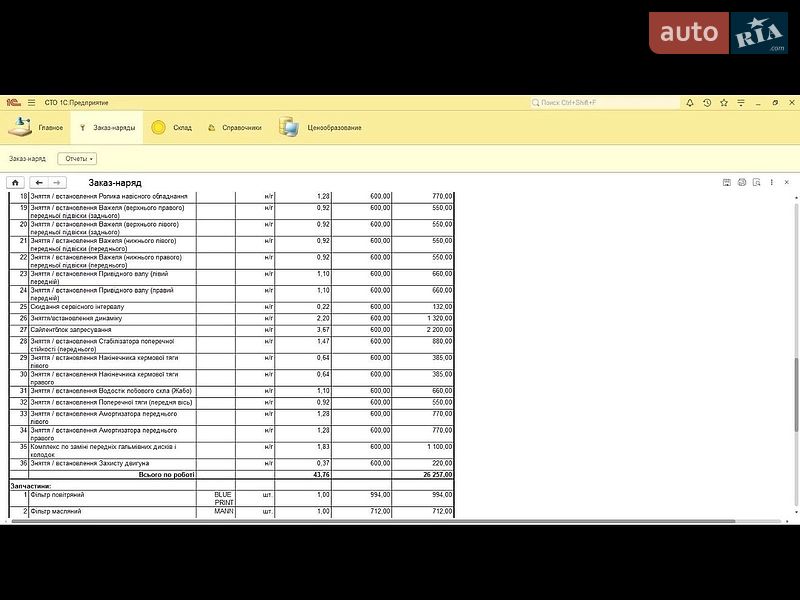
Task: Click the Заказ-наряд command link
Action: (x=27, y=159)
